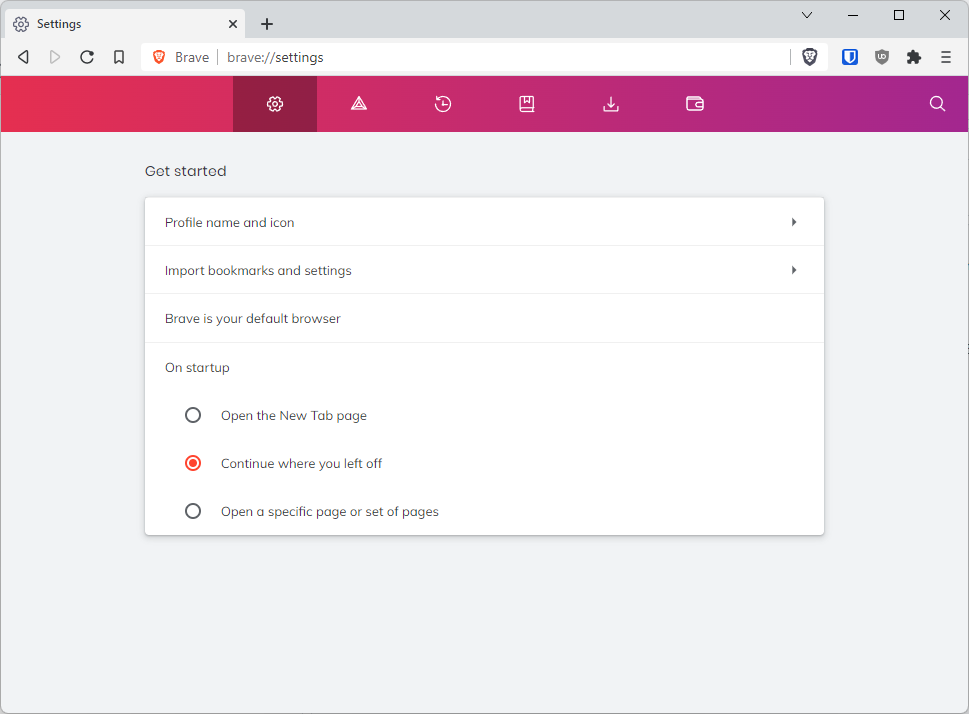The image size is (969, 714).
Task: Go back with the back arrow
Action: [23, 57]
